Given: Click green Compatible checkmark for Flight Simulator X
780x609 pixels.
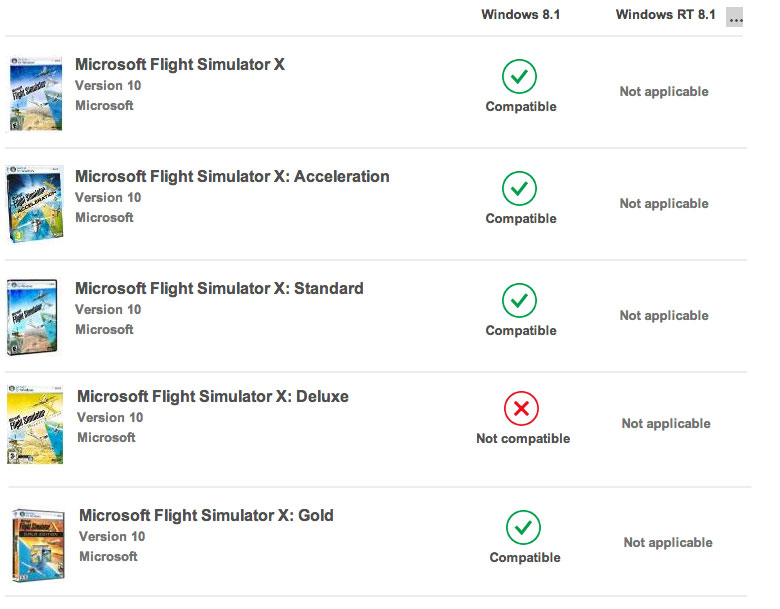Looking at the screenshot, I should tap(519, 77).
